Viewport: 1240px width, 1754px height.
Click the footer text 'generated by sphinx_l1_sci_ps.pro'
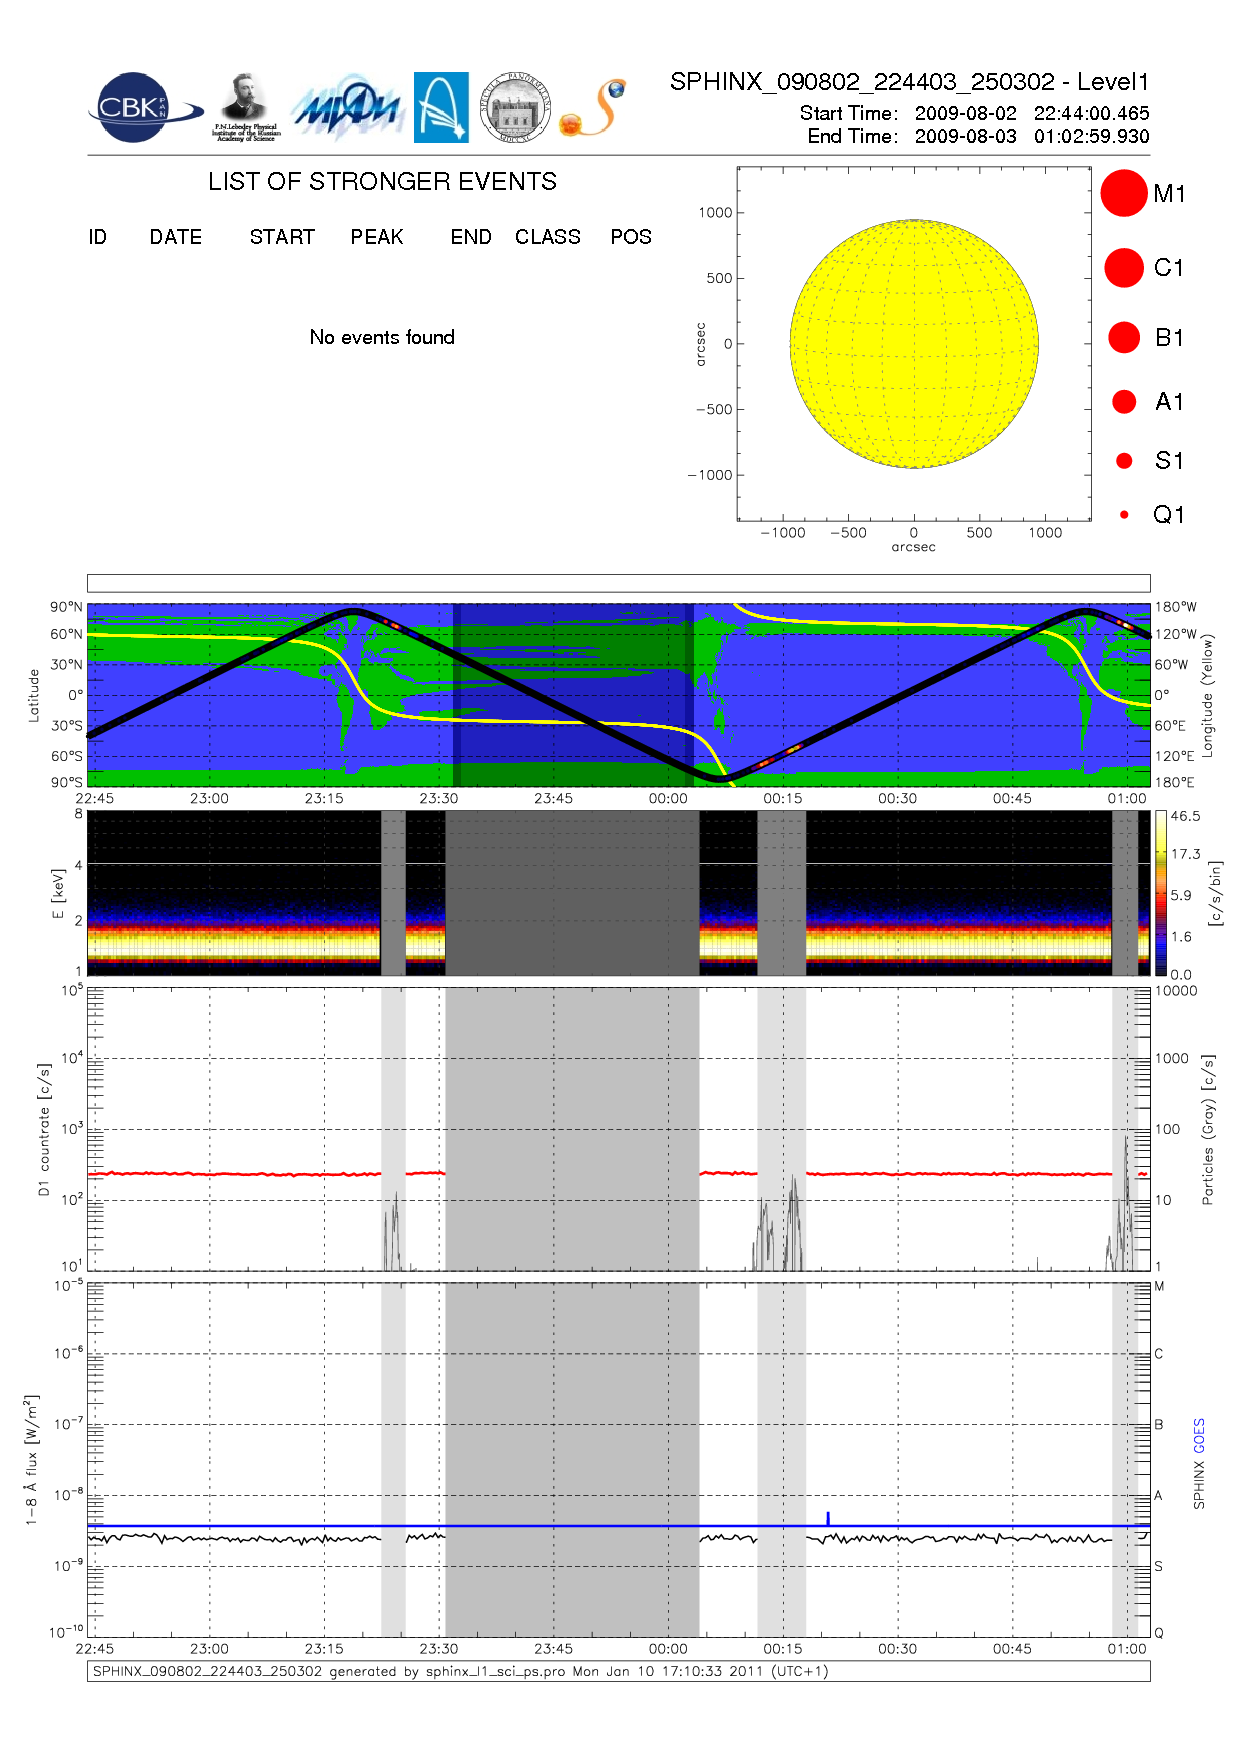coord(447,1671)
